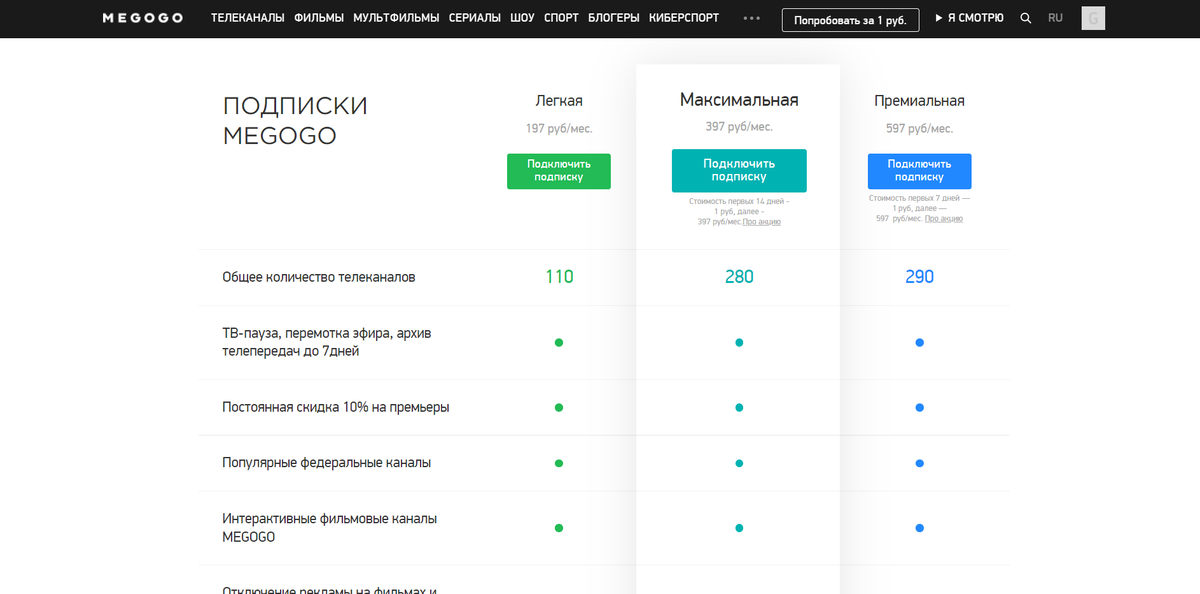Click Подписки MEGOGO heading
1200x594 pixels.
295,121
